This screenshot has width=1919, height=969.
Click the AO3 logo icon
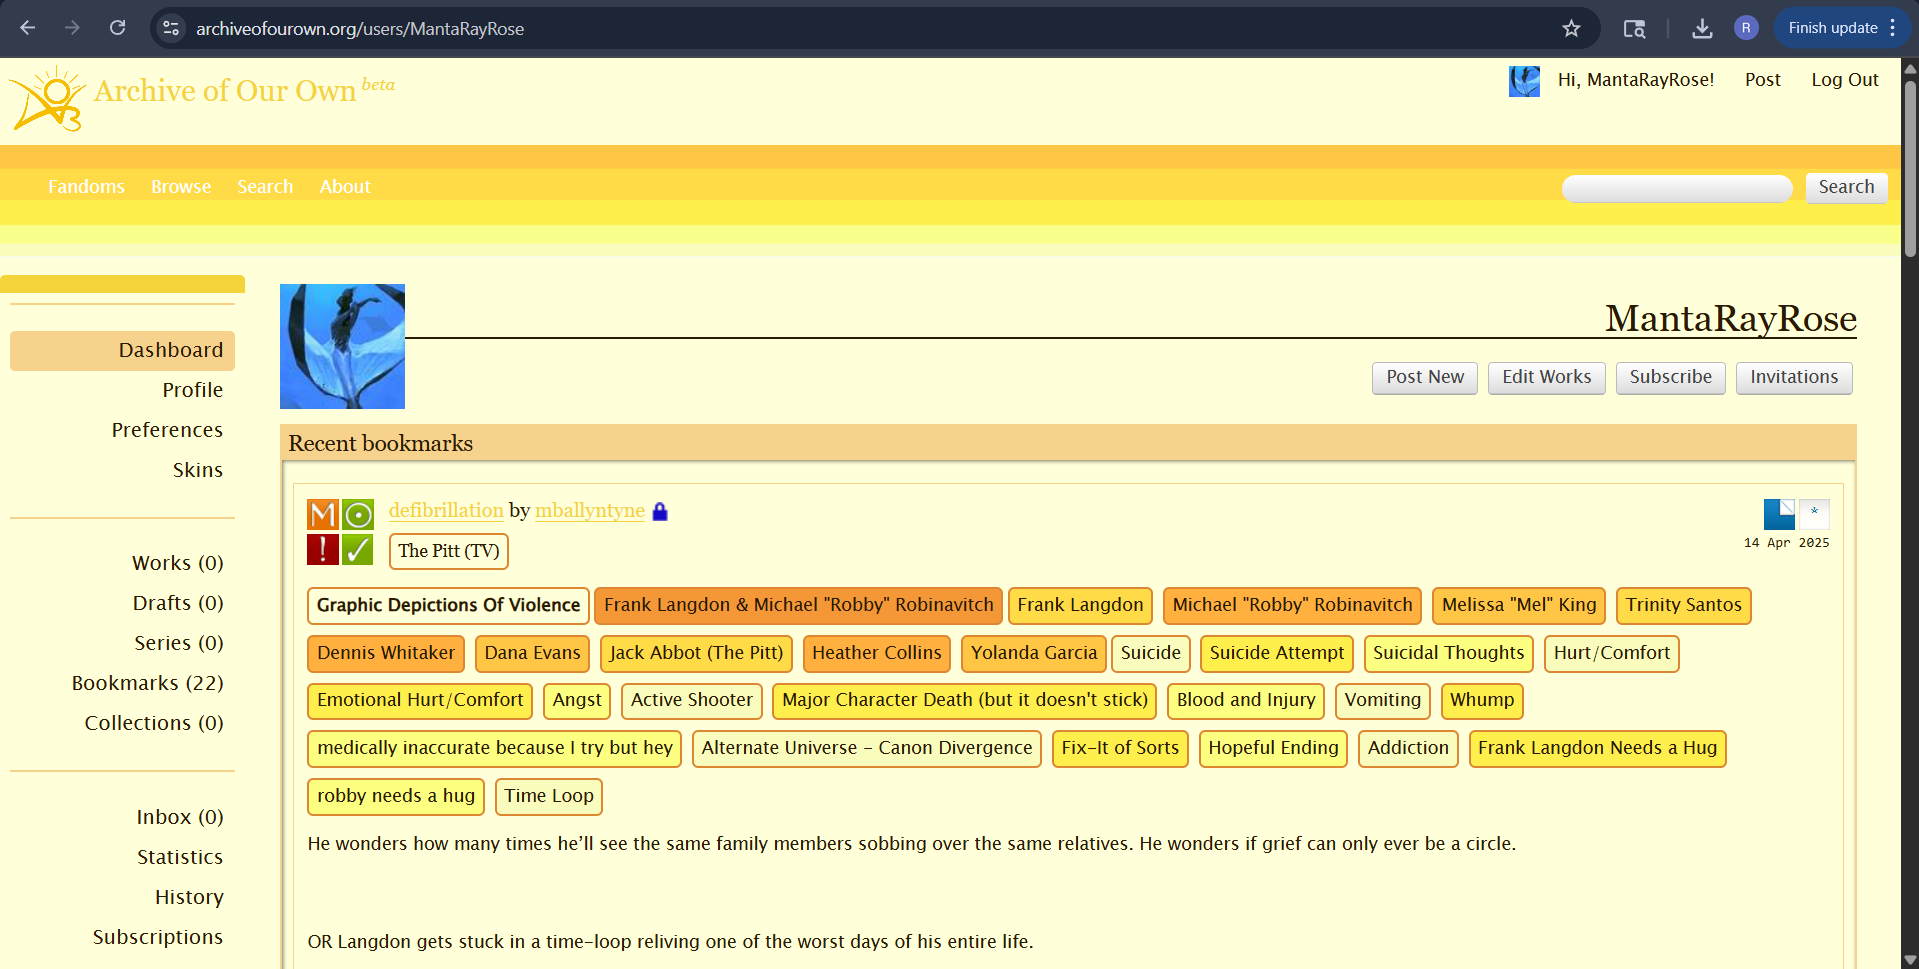[x=46, y=99]
